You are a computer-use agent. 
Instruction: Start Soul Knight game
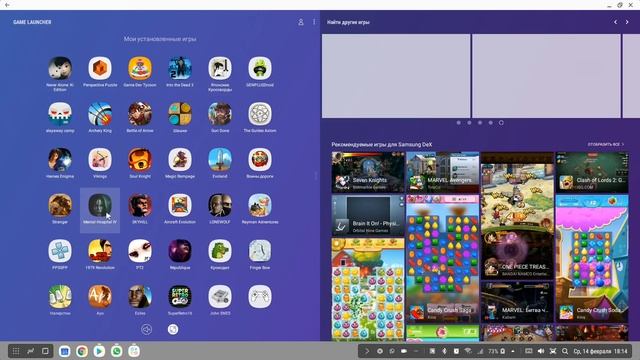[x=140, y=160]
